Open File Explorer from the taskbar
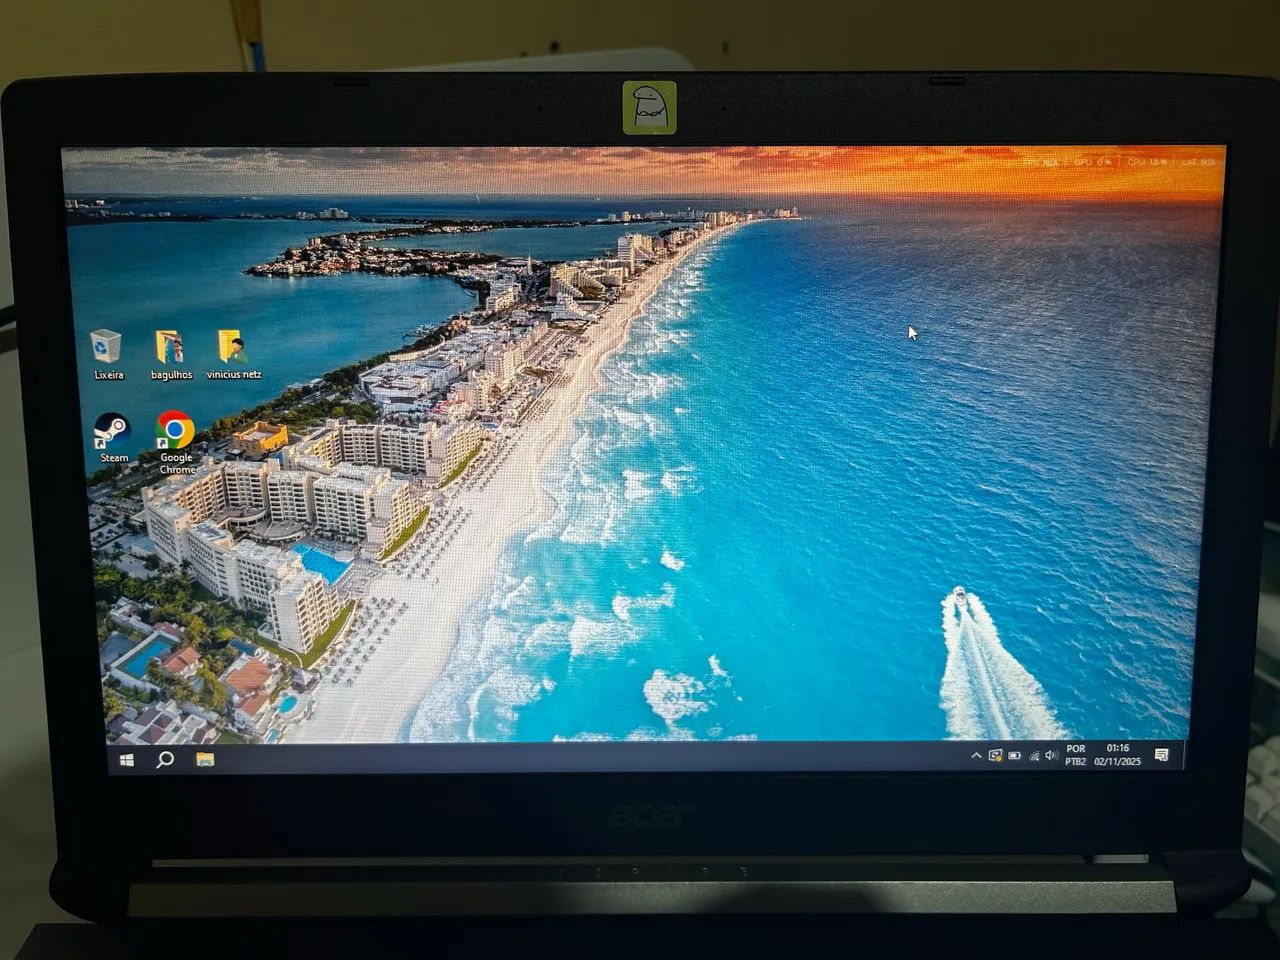Viewport: 1280px width, 960px height. click(204, 761)
